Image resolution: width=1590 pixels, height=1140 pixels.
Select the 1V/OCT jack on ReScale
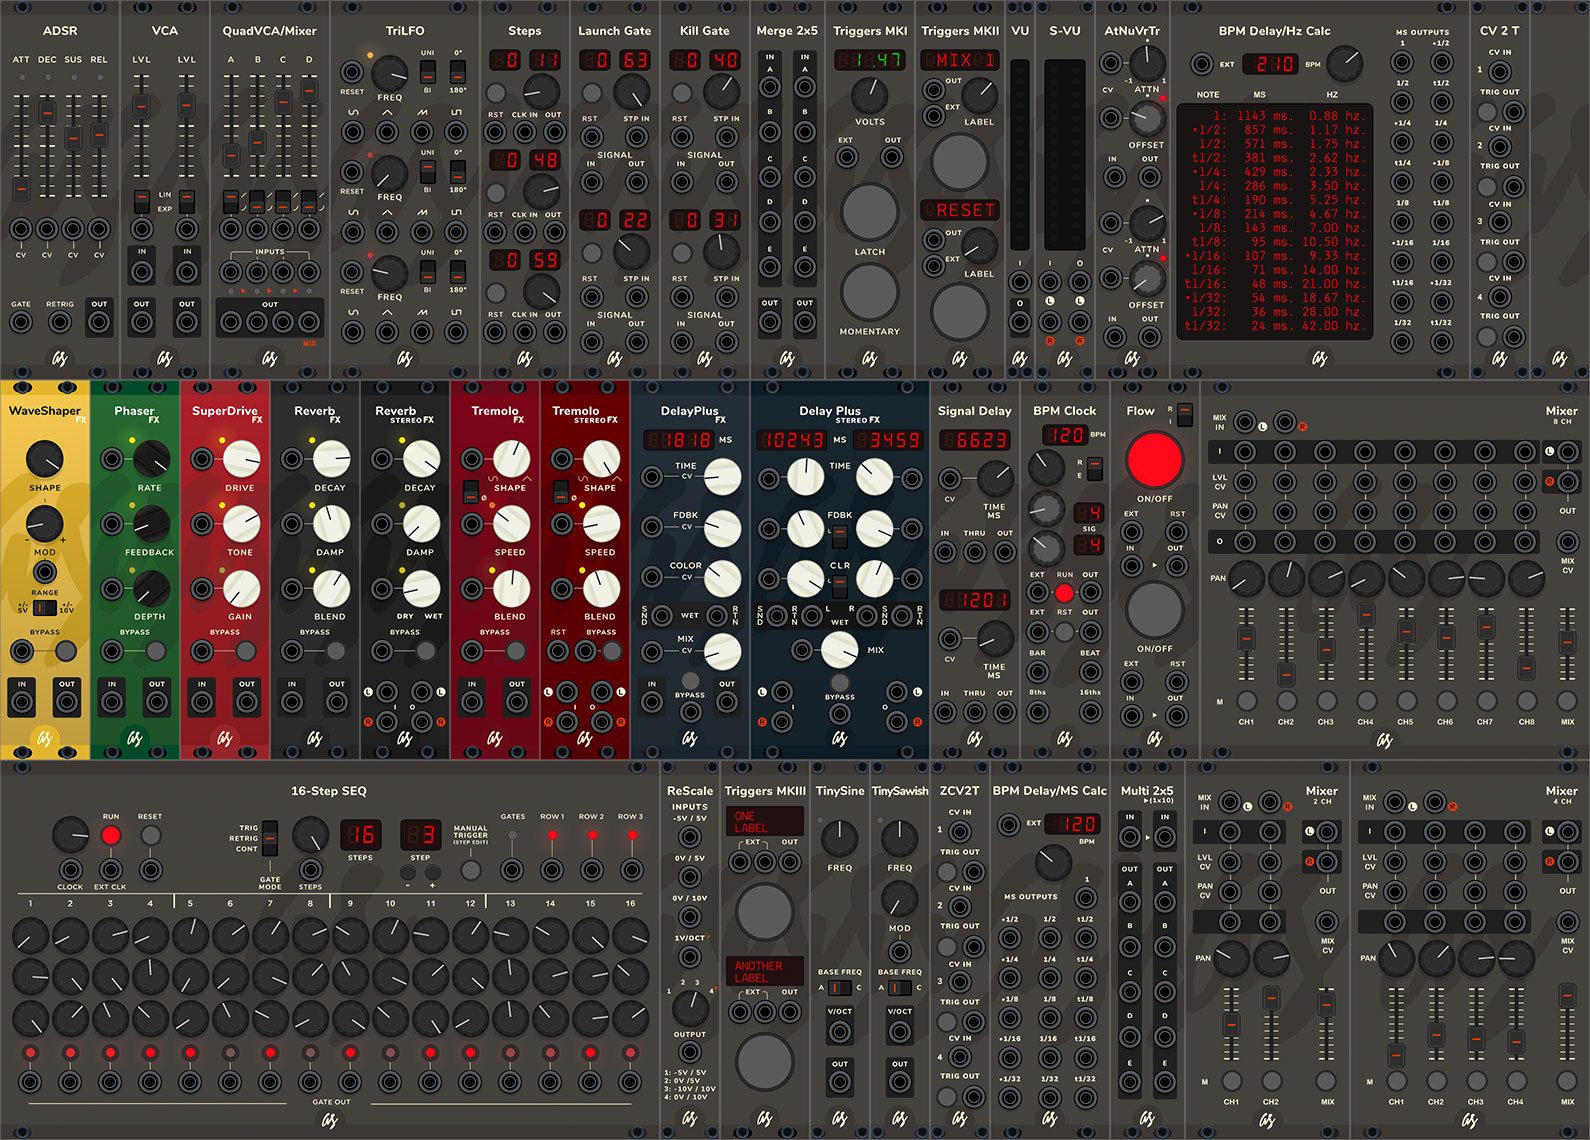(x=690, y=957)
